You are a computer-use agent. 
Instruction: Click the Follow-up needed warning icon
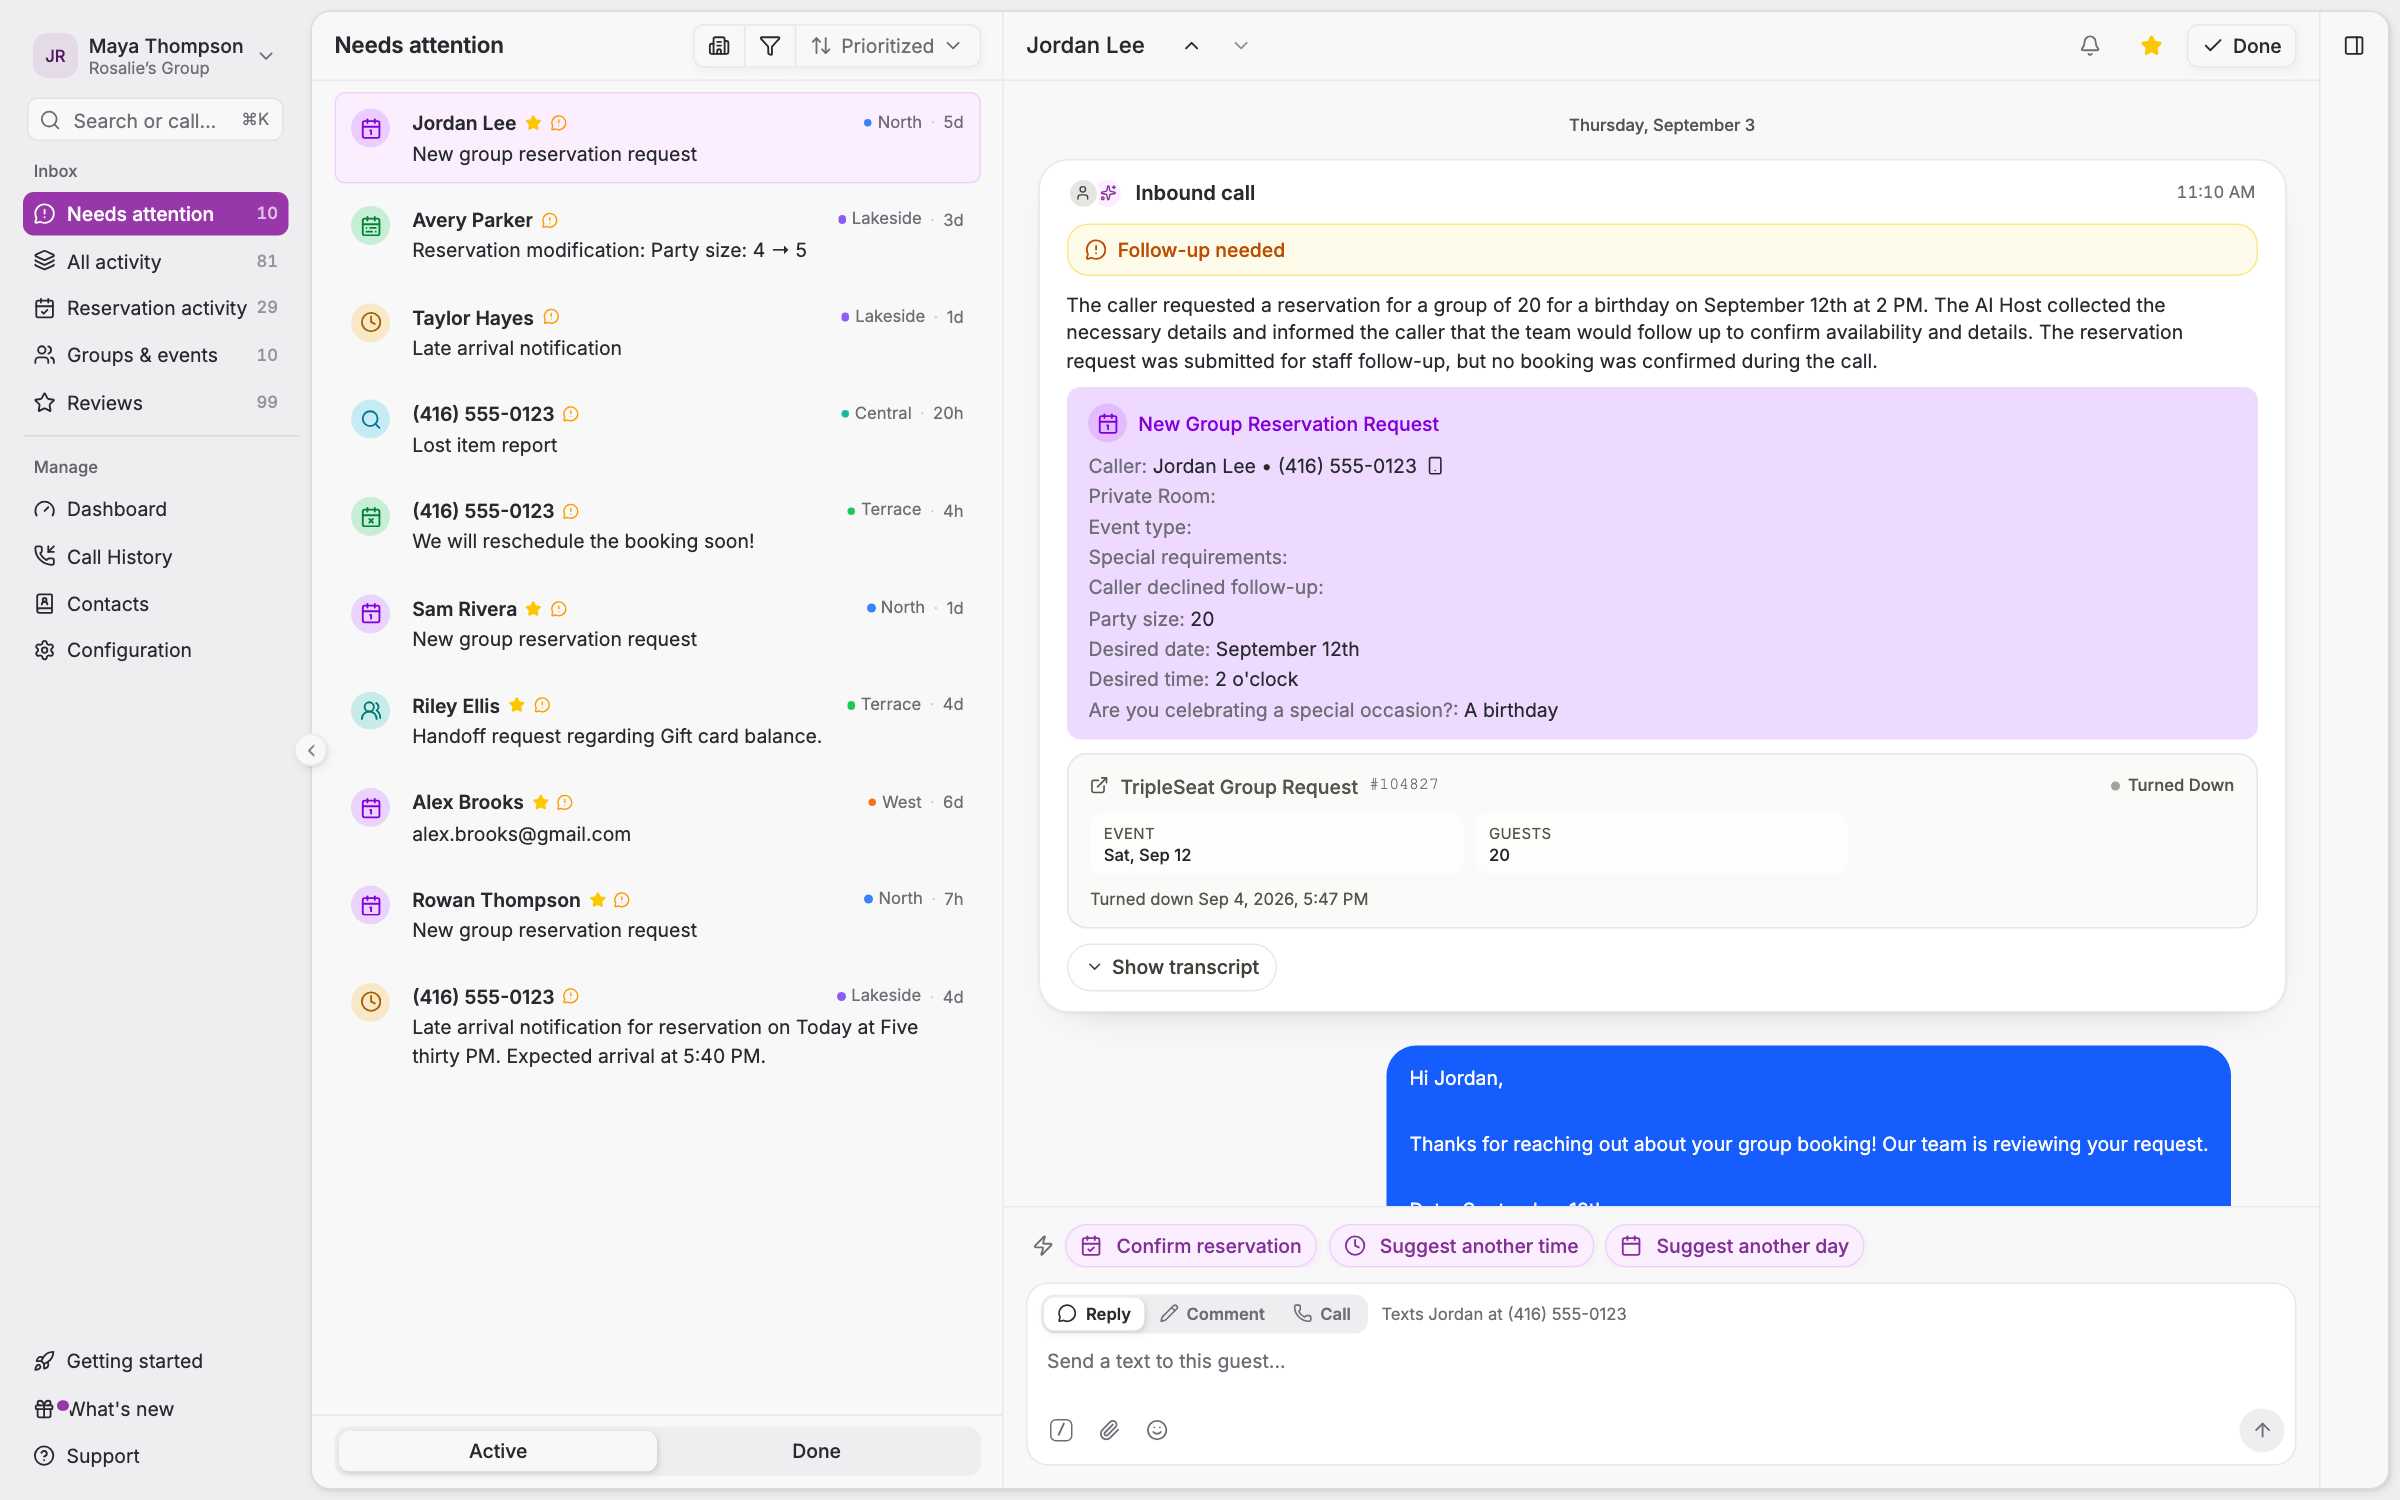pos(1096,250)
